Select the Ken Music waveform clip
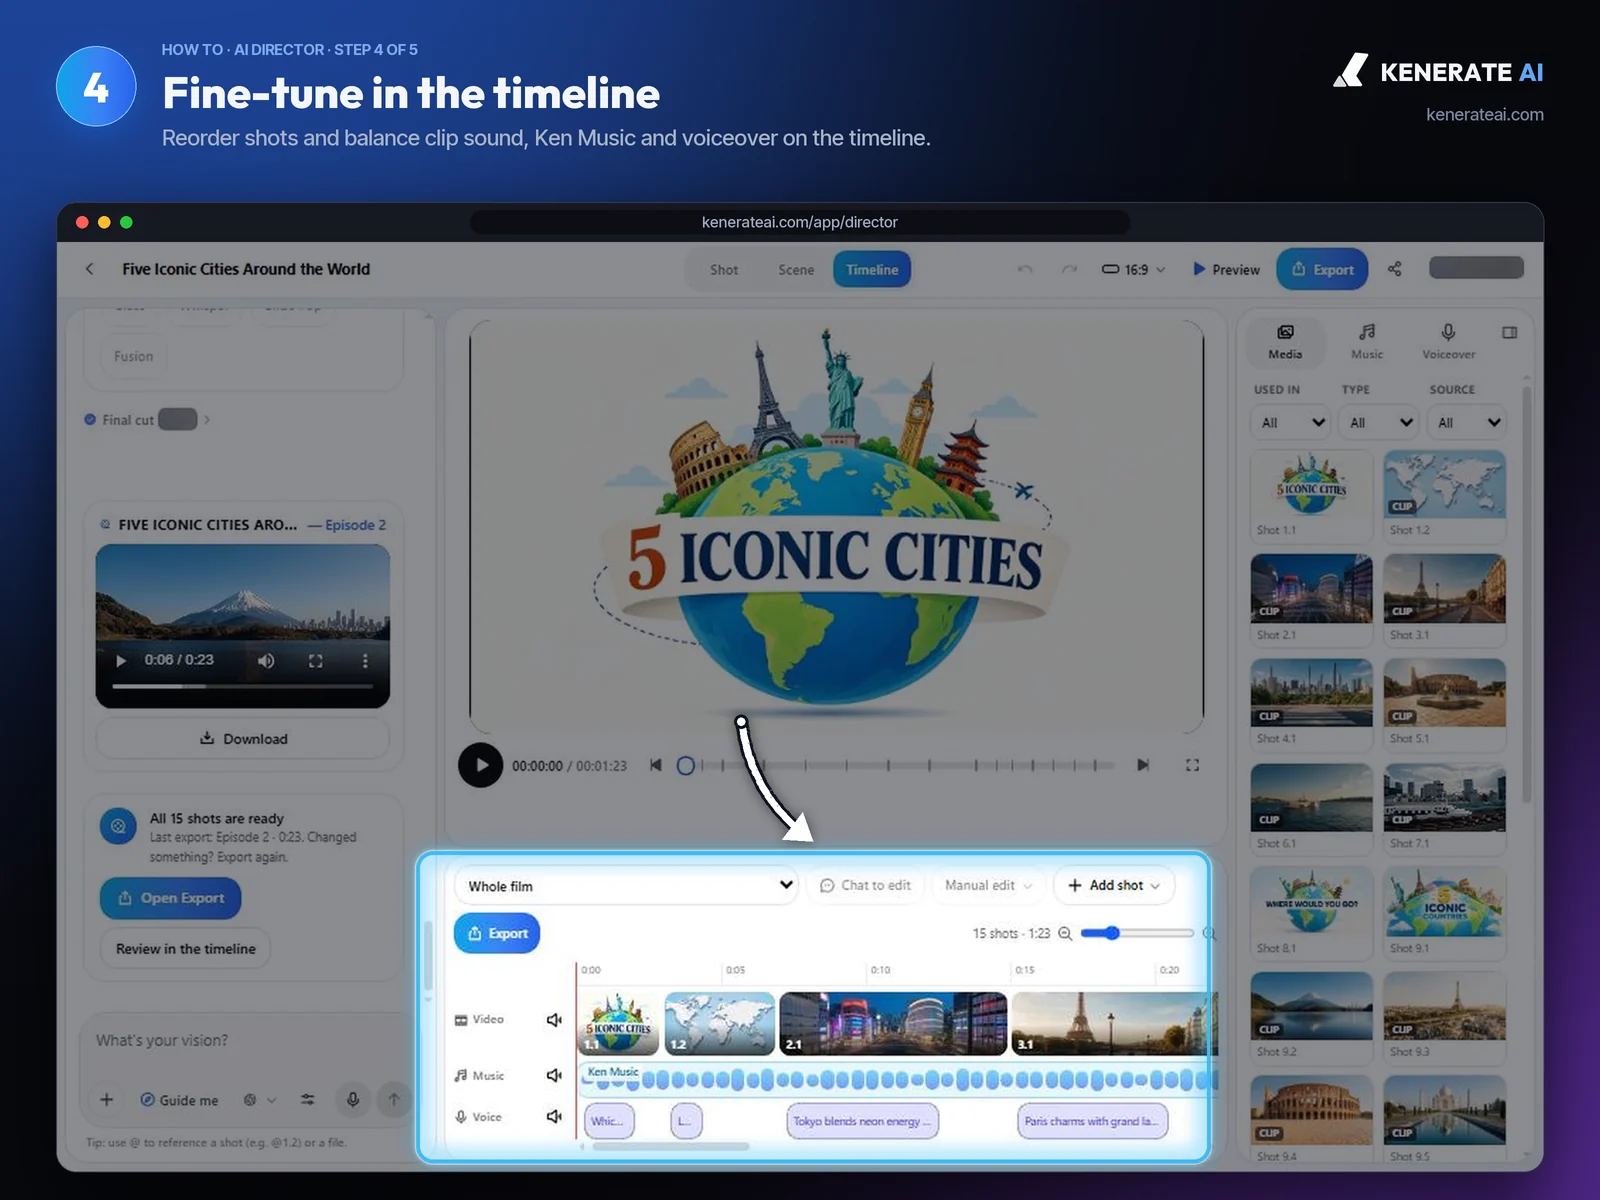Screen dimensions: 1600x1200 [x=897, y=1079]
